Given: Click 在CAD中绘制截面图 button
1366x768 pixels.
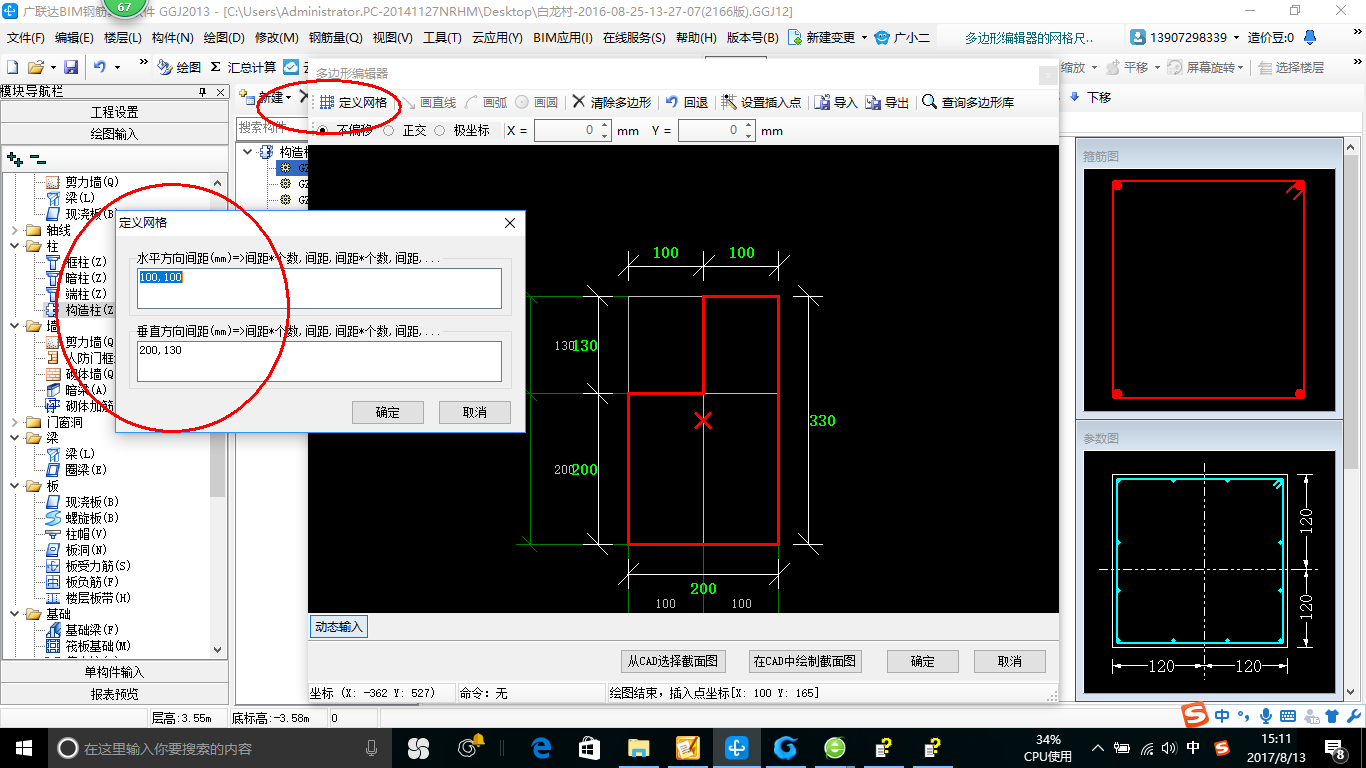Looking at the screenshot, I should coord(804,661).
